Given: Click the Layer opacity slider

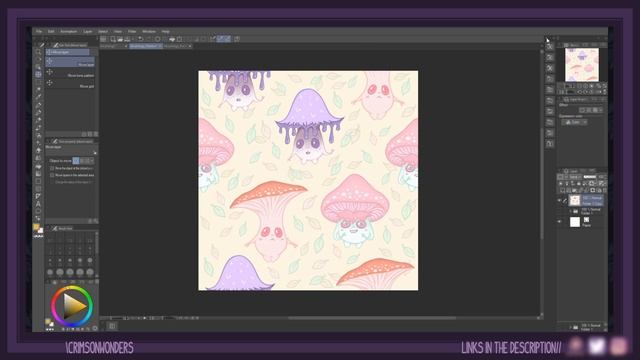Looking at the screenshot, I should (x=590, y=177).
